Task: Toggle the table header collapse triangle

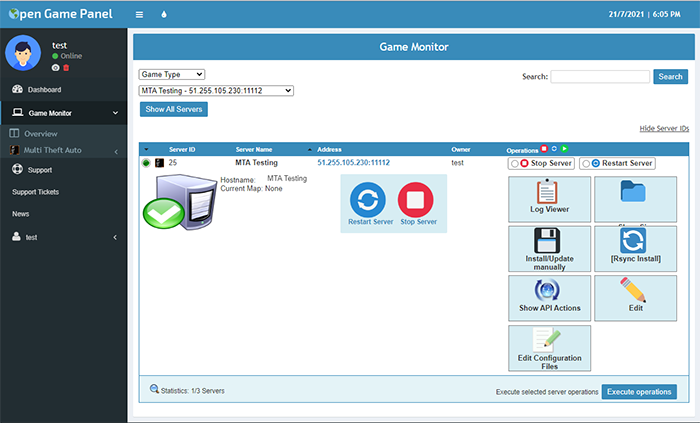Action: (x=146, y=149)
